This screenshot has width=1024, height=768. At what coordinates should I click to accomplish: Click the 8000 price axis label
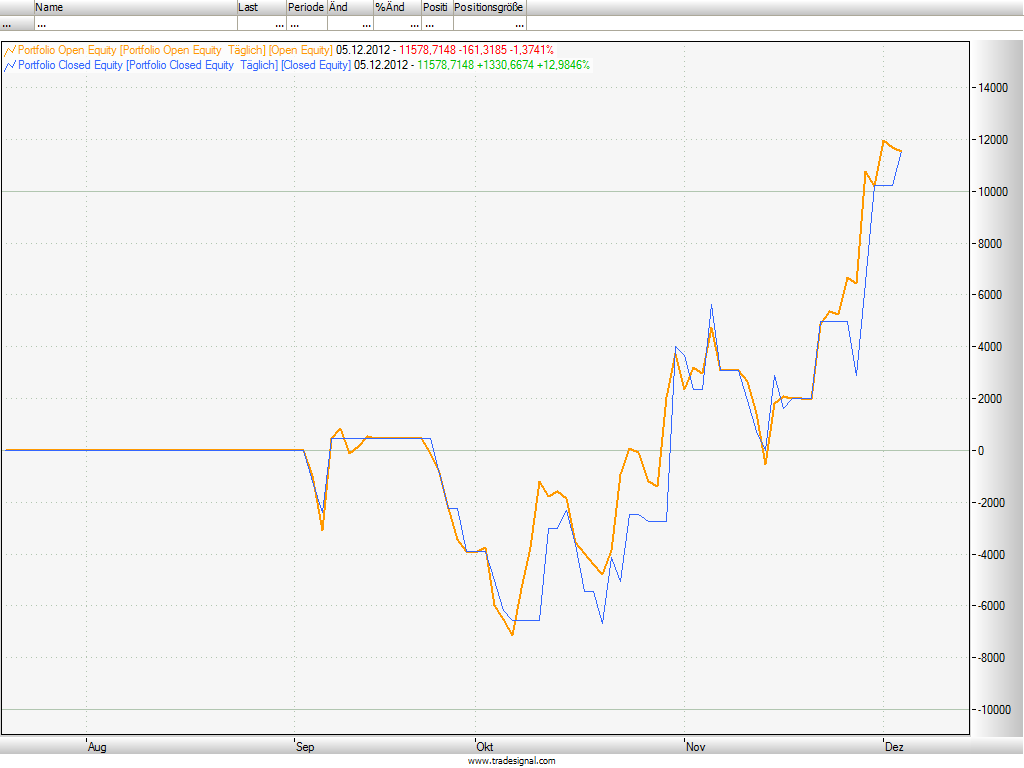pos(990,244)
